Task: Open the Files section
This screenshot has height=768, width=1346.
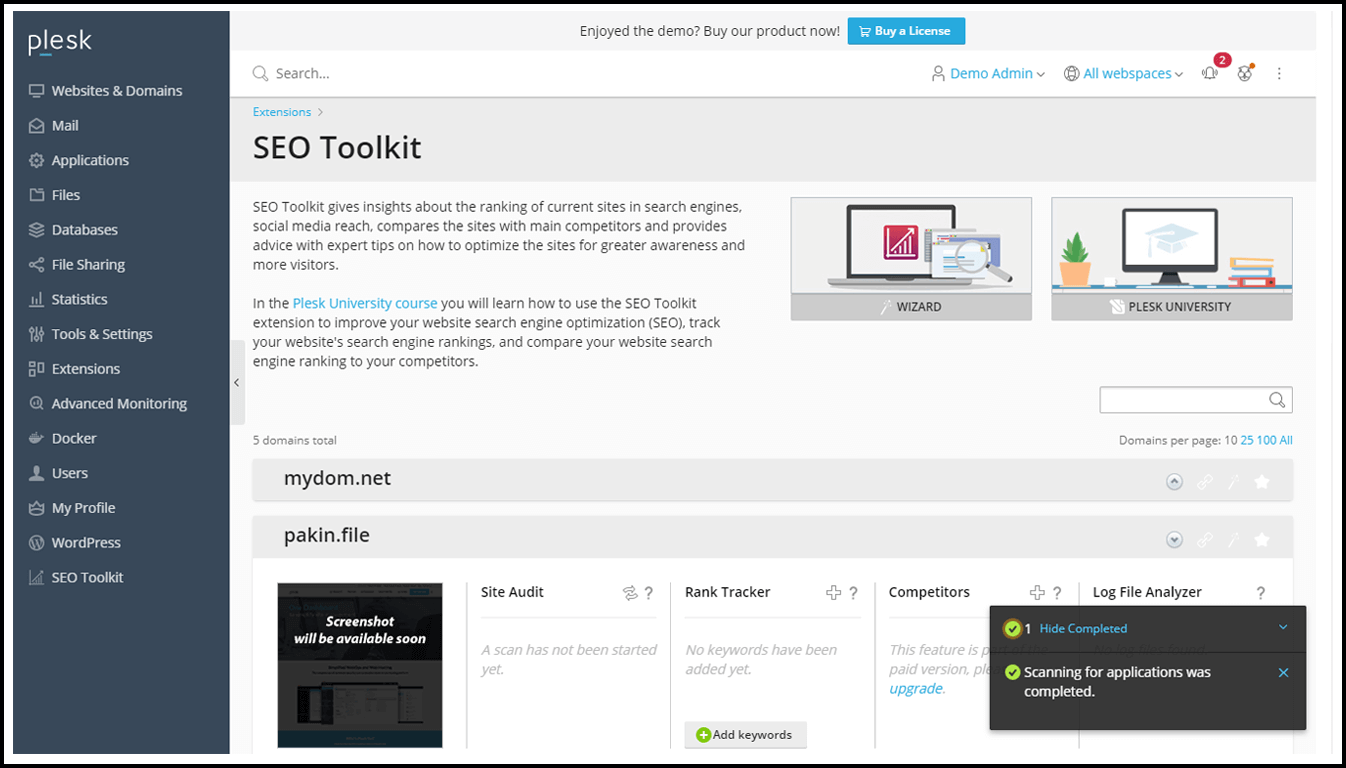Action: click(x=54, y=195)
